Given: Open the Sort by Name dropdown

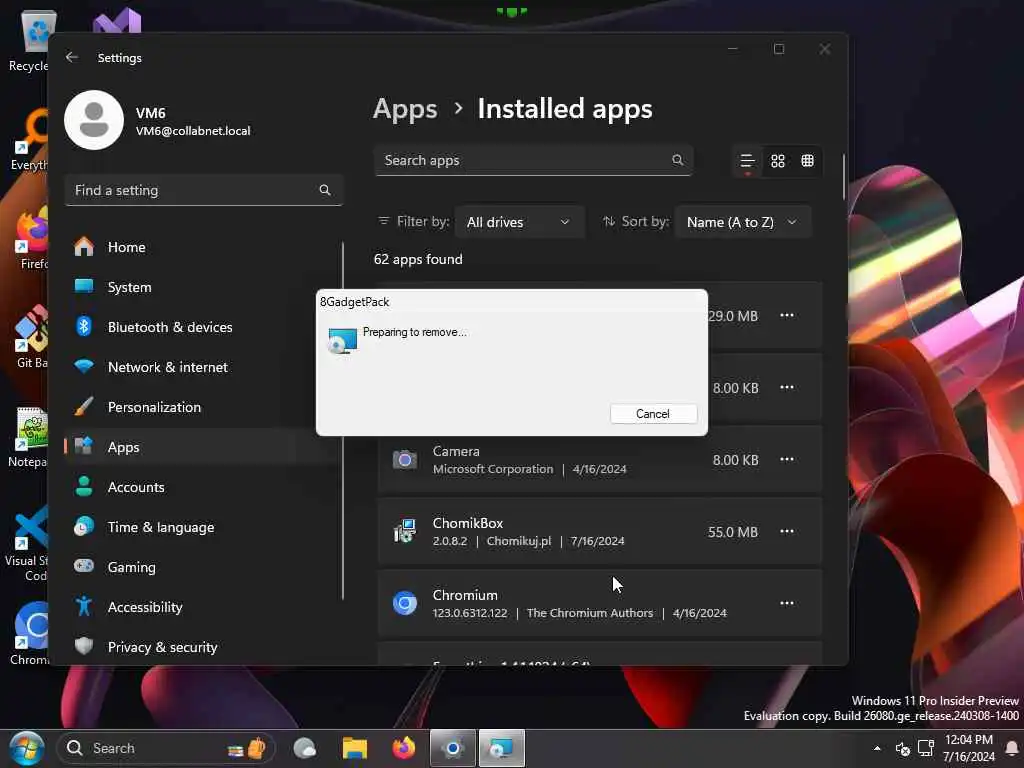Looking at the screenshot, I should click(x=743, y=222).
